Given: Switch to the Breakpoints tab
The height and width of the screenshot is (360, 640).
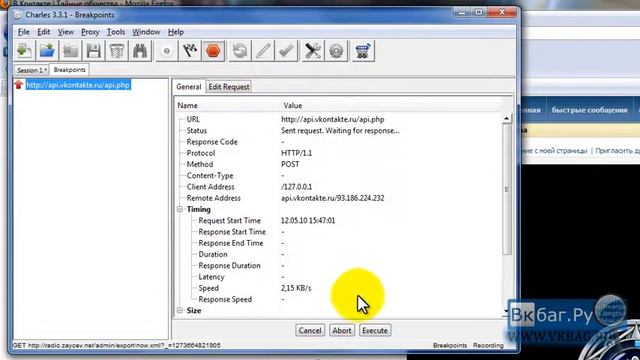Looking at the screenshot, I should pos(70,70).
